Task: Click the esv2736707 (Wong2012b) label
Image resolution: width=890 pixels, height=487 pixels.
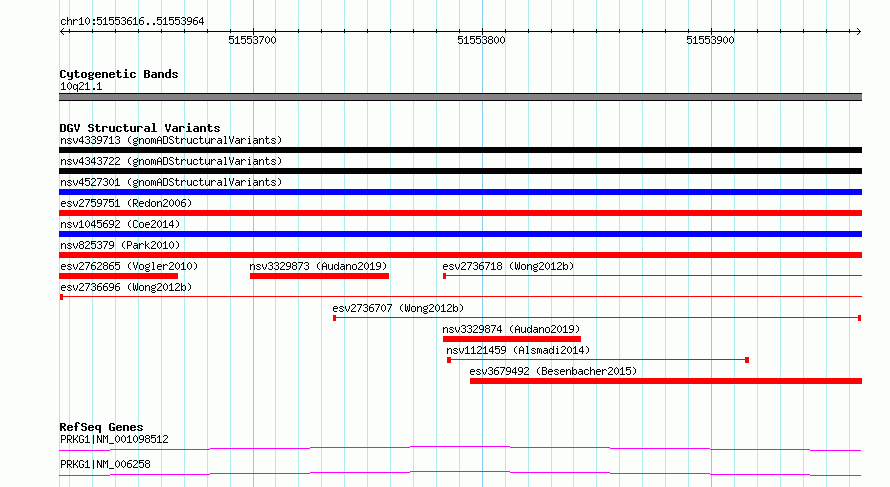Action: (398, 308)
